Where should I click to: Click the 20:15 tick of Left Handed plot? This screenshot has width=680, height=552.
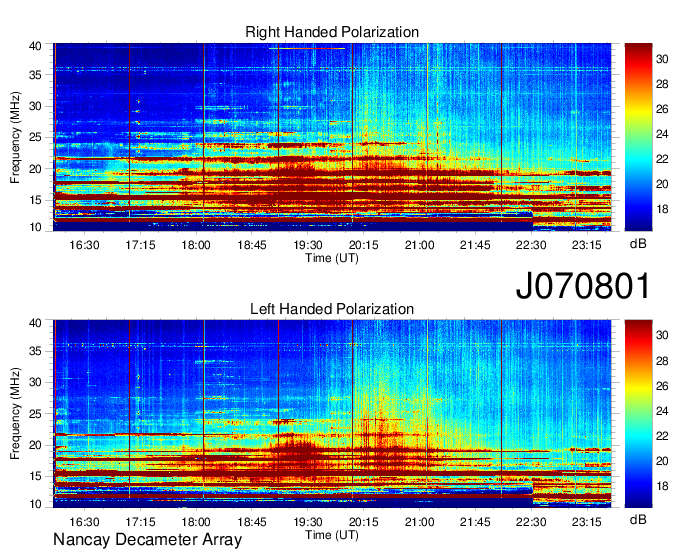[364, 522]
